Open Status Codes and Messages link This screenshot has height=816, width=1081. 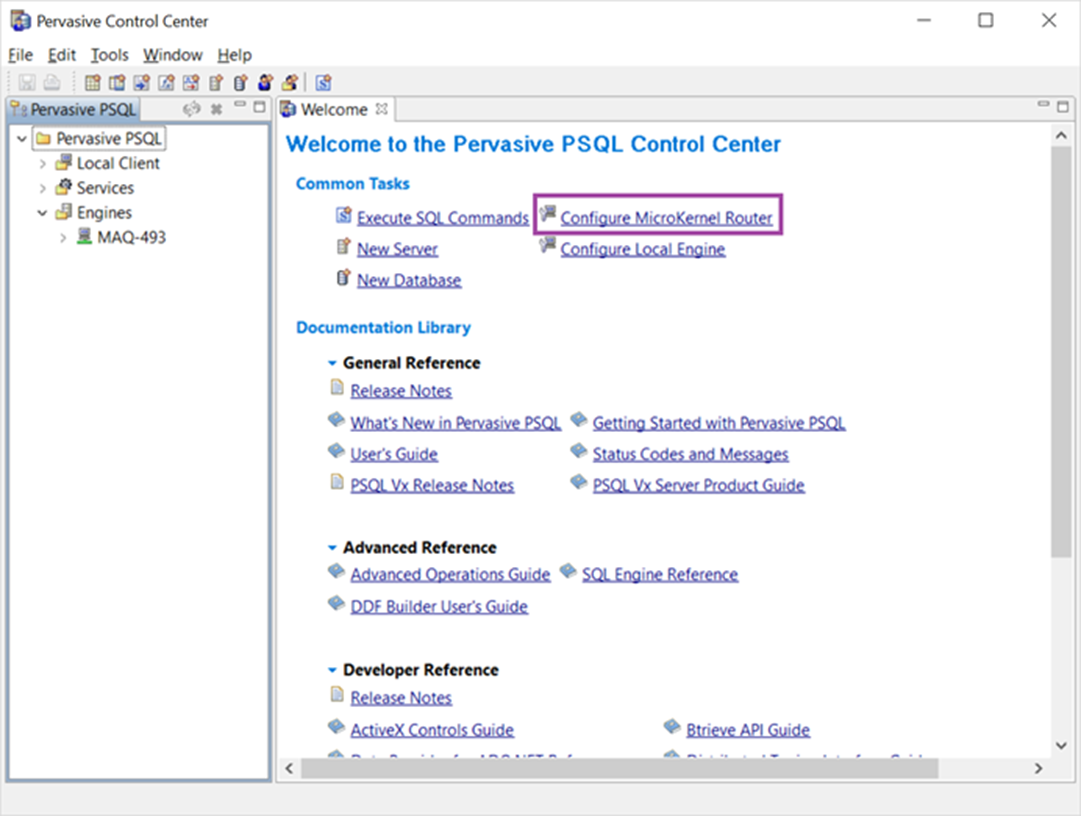click(x=690, y=454)
